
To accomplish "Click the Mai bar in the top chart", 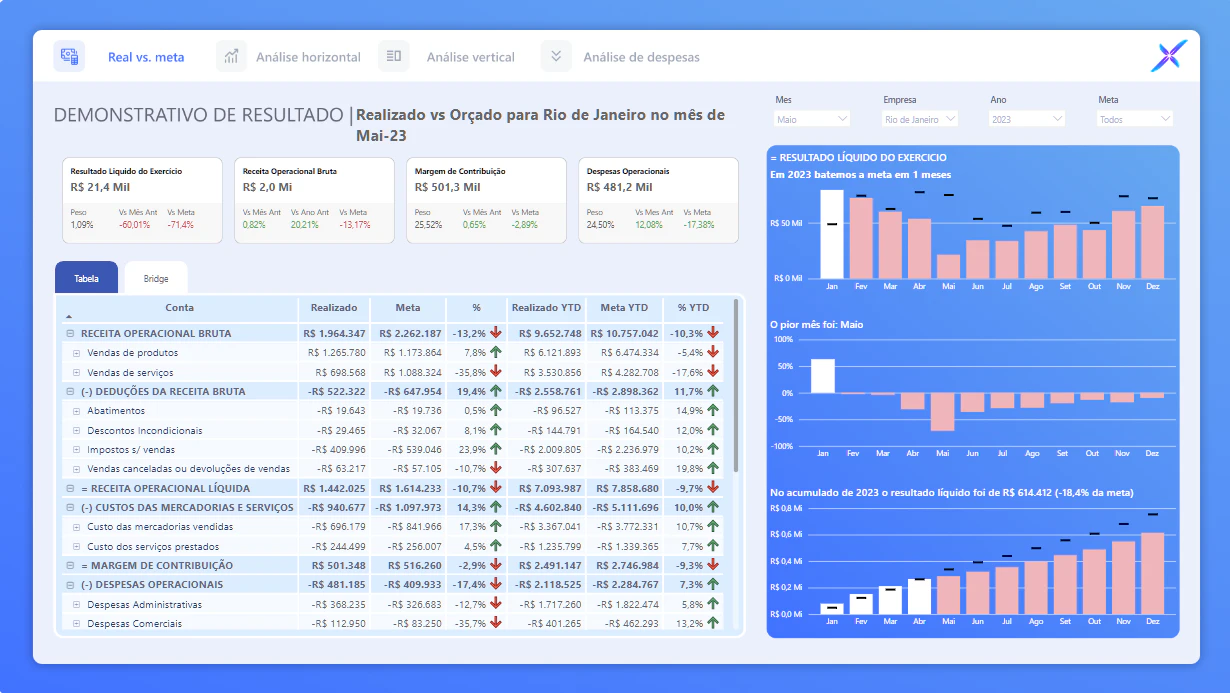I will [x=948, y=266].
